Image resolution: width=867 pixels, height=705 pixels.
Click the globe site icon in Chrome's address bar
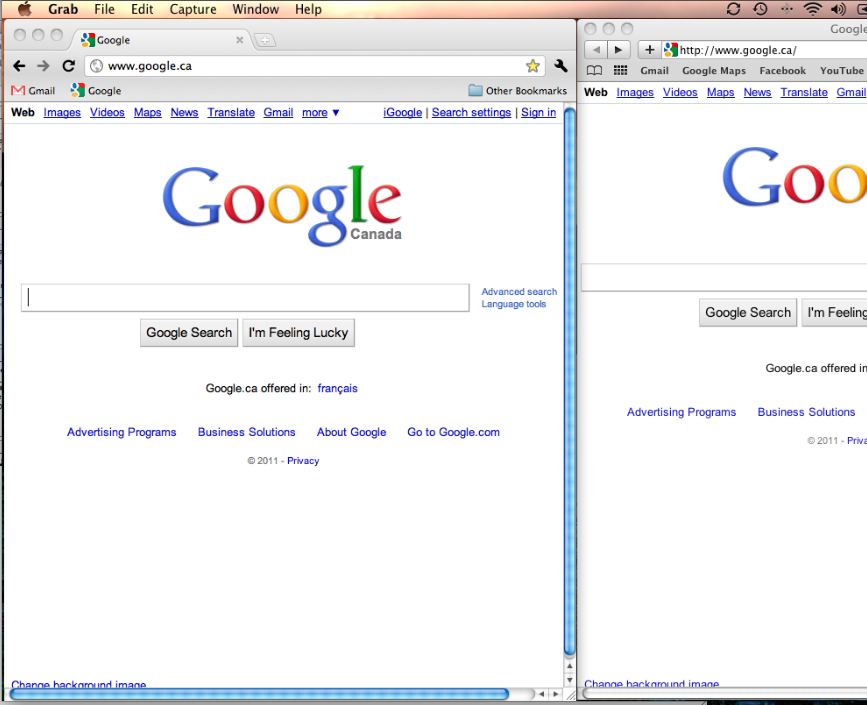pos(96,66)
